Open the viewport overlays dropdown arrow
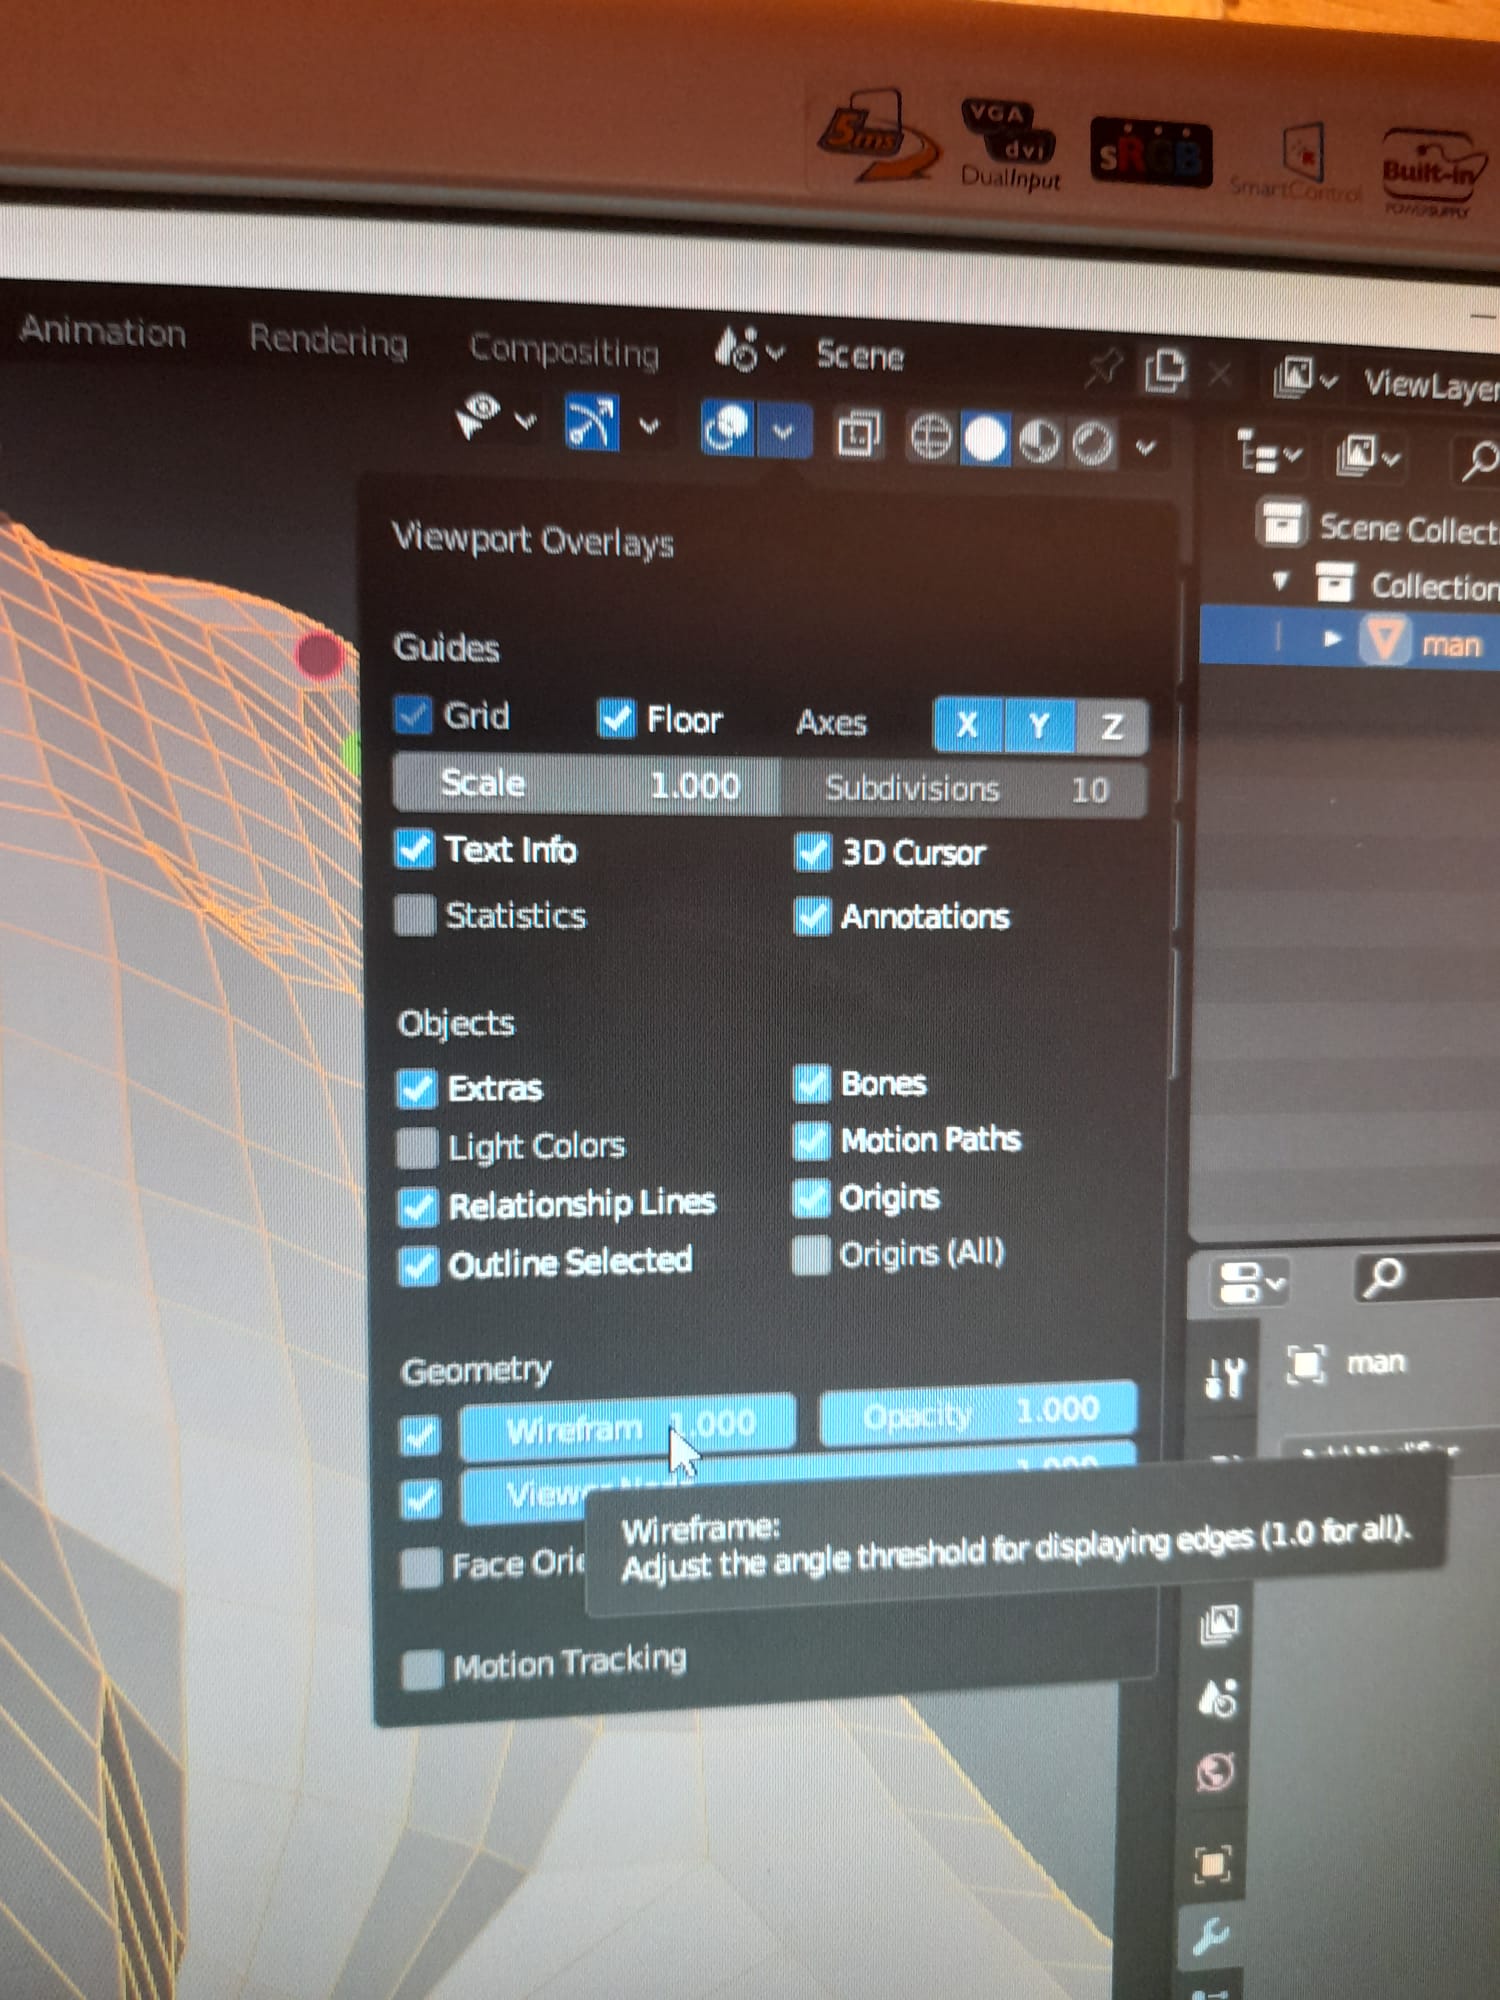 (784, 431)
